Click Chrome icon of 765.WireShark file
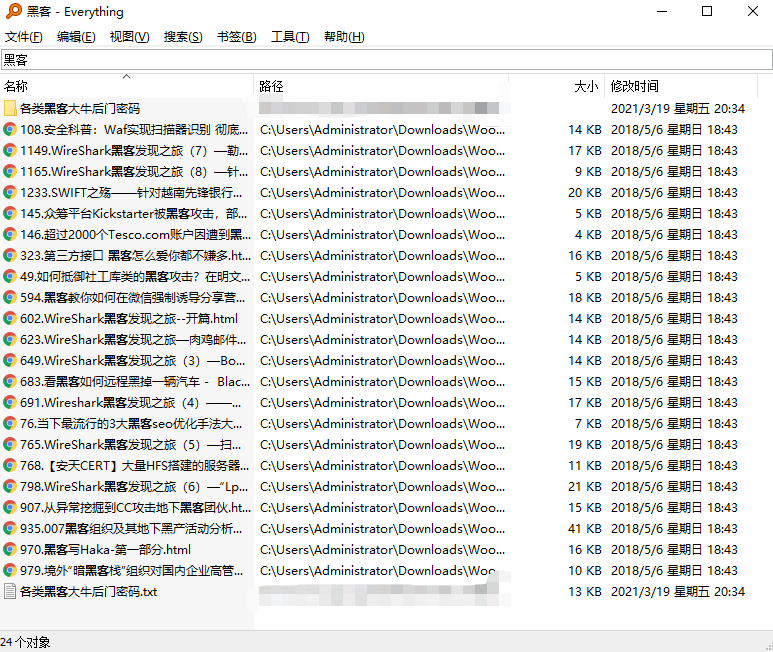The height and width of the screenshot is (652, 773). click(9, 445)
